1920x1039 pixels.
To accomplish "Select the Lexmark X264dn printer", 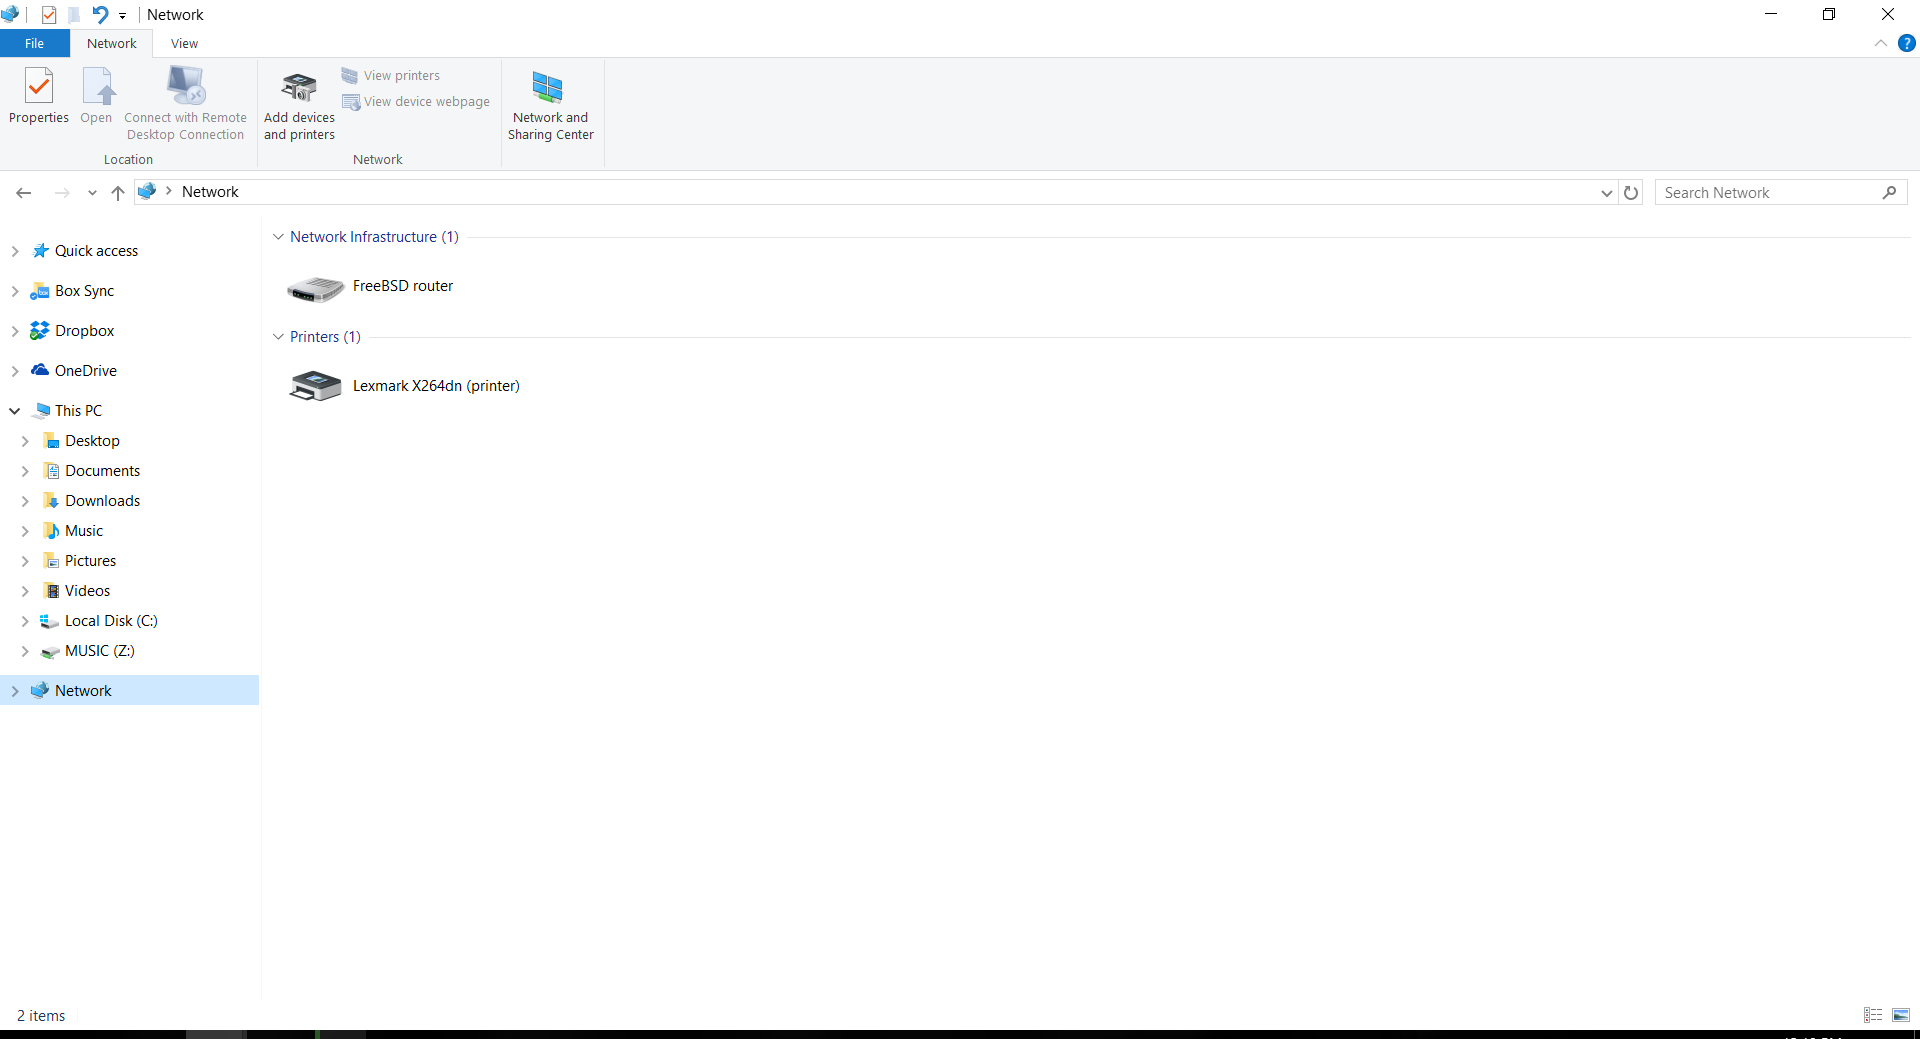I will [404, 386].
